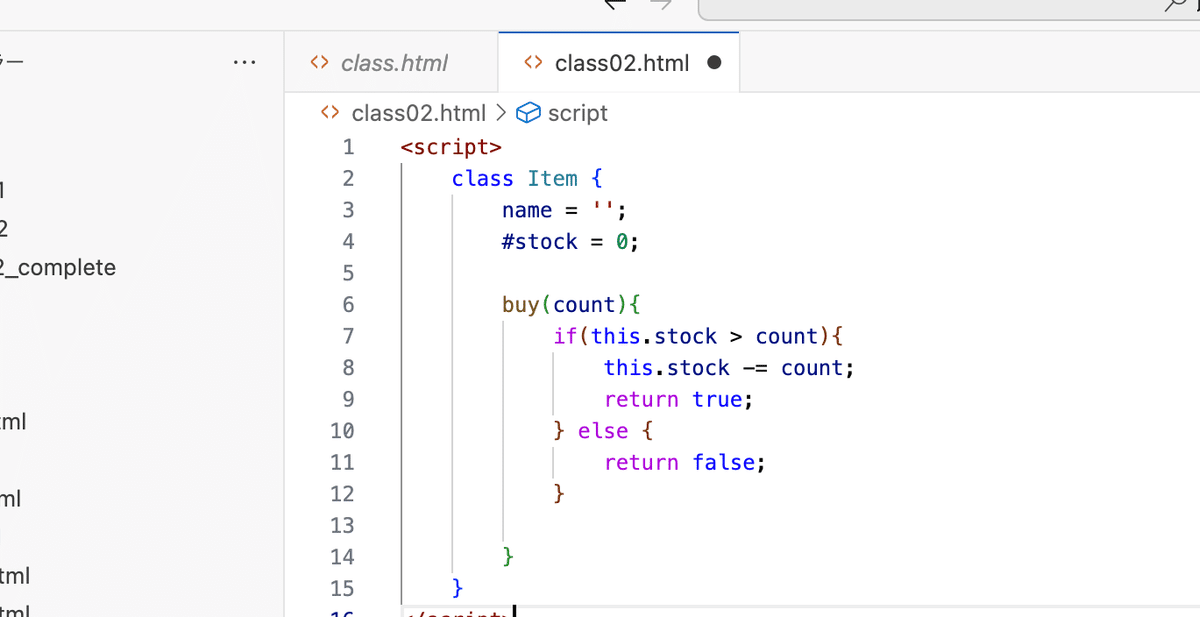Screen dimensions: 1200x617
Task: Select the class02.html tab
Action: point(622,62)
